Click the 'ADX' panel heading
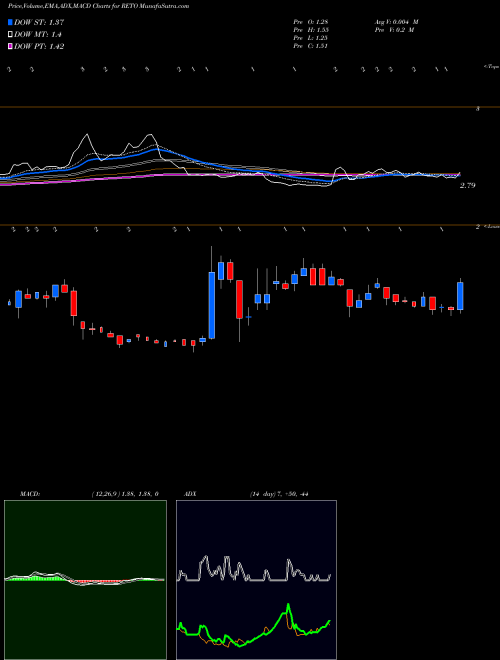Viewport: 500px width, 660px height. pyautogui.click(x=191, y=494)
